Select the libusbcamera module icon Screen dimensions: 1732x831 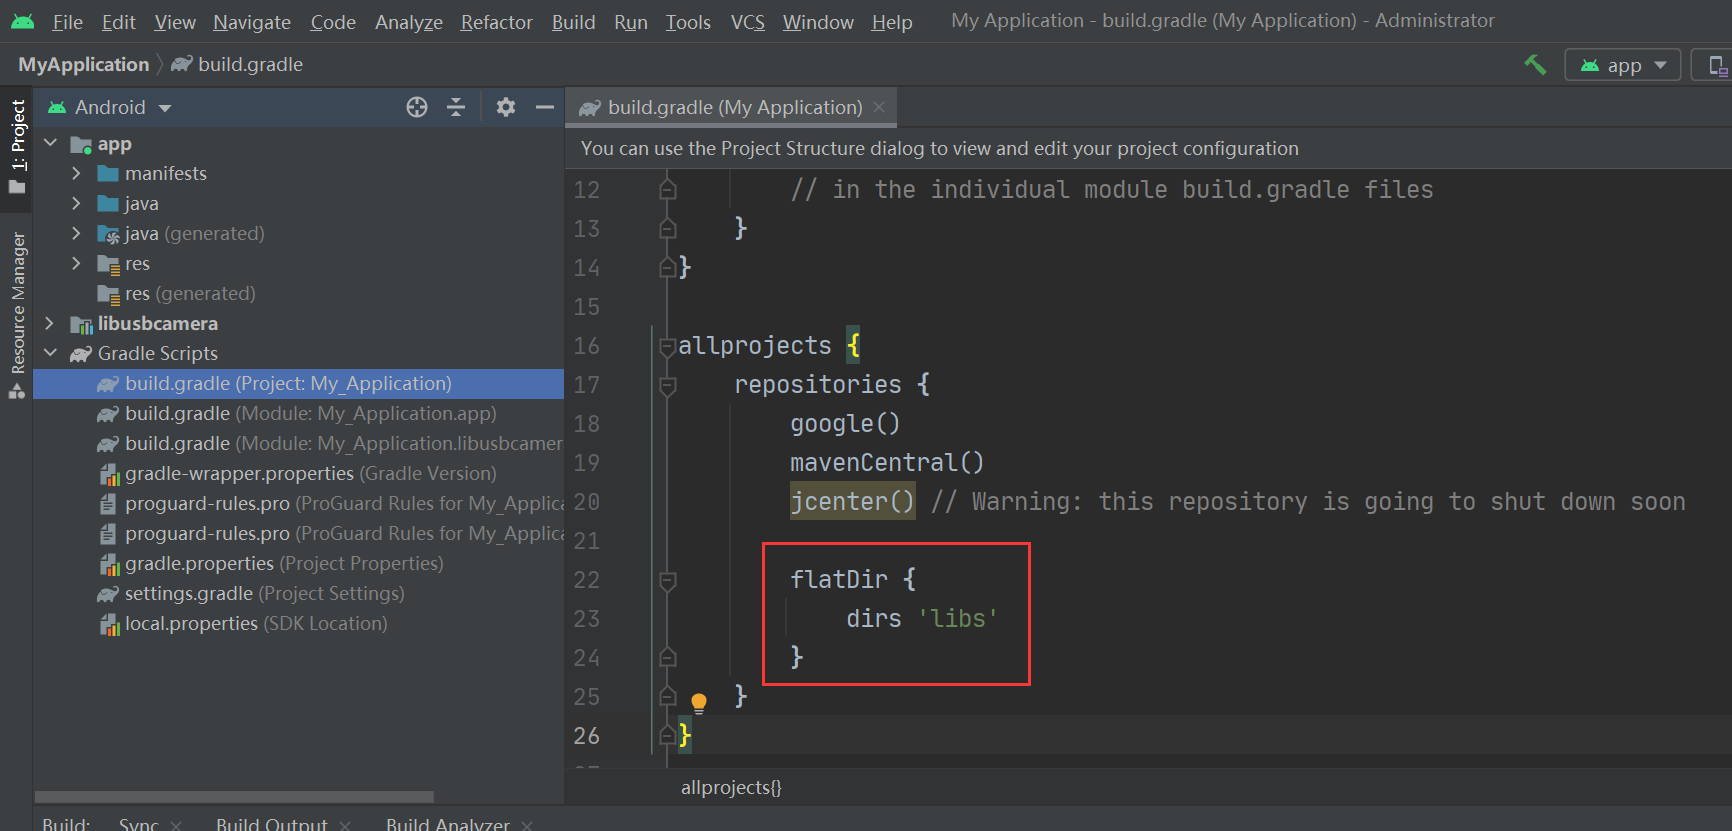(x=82, y=324)
